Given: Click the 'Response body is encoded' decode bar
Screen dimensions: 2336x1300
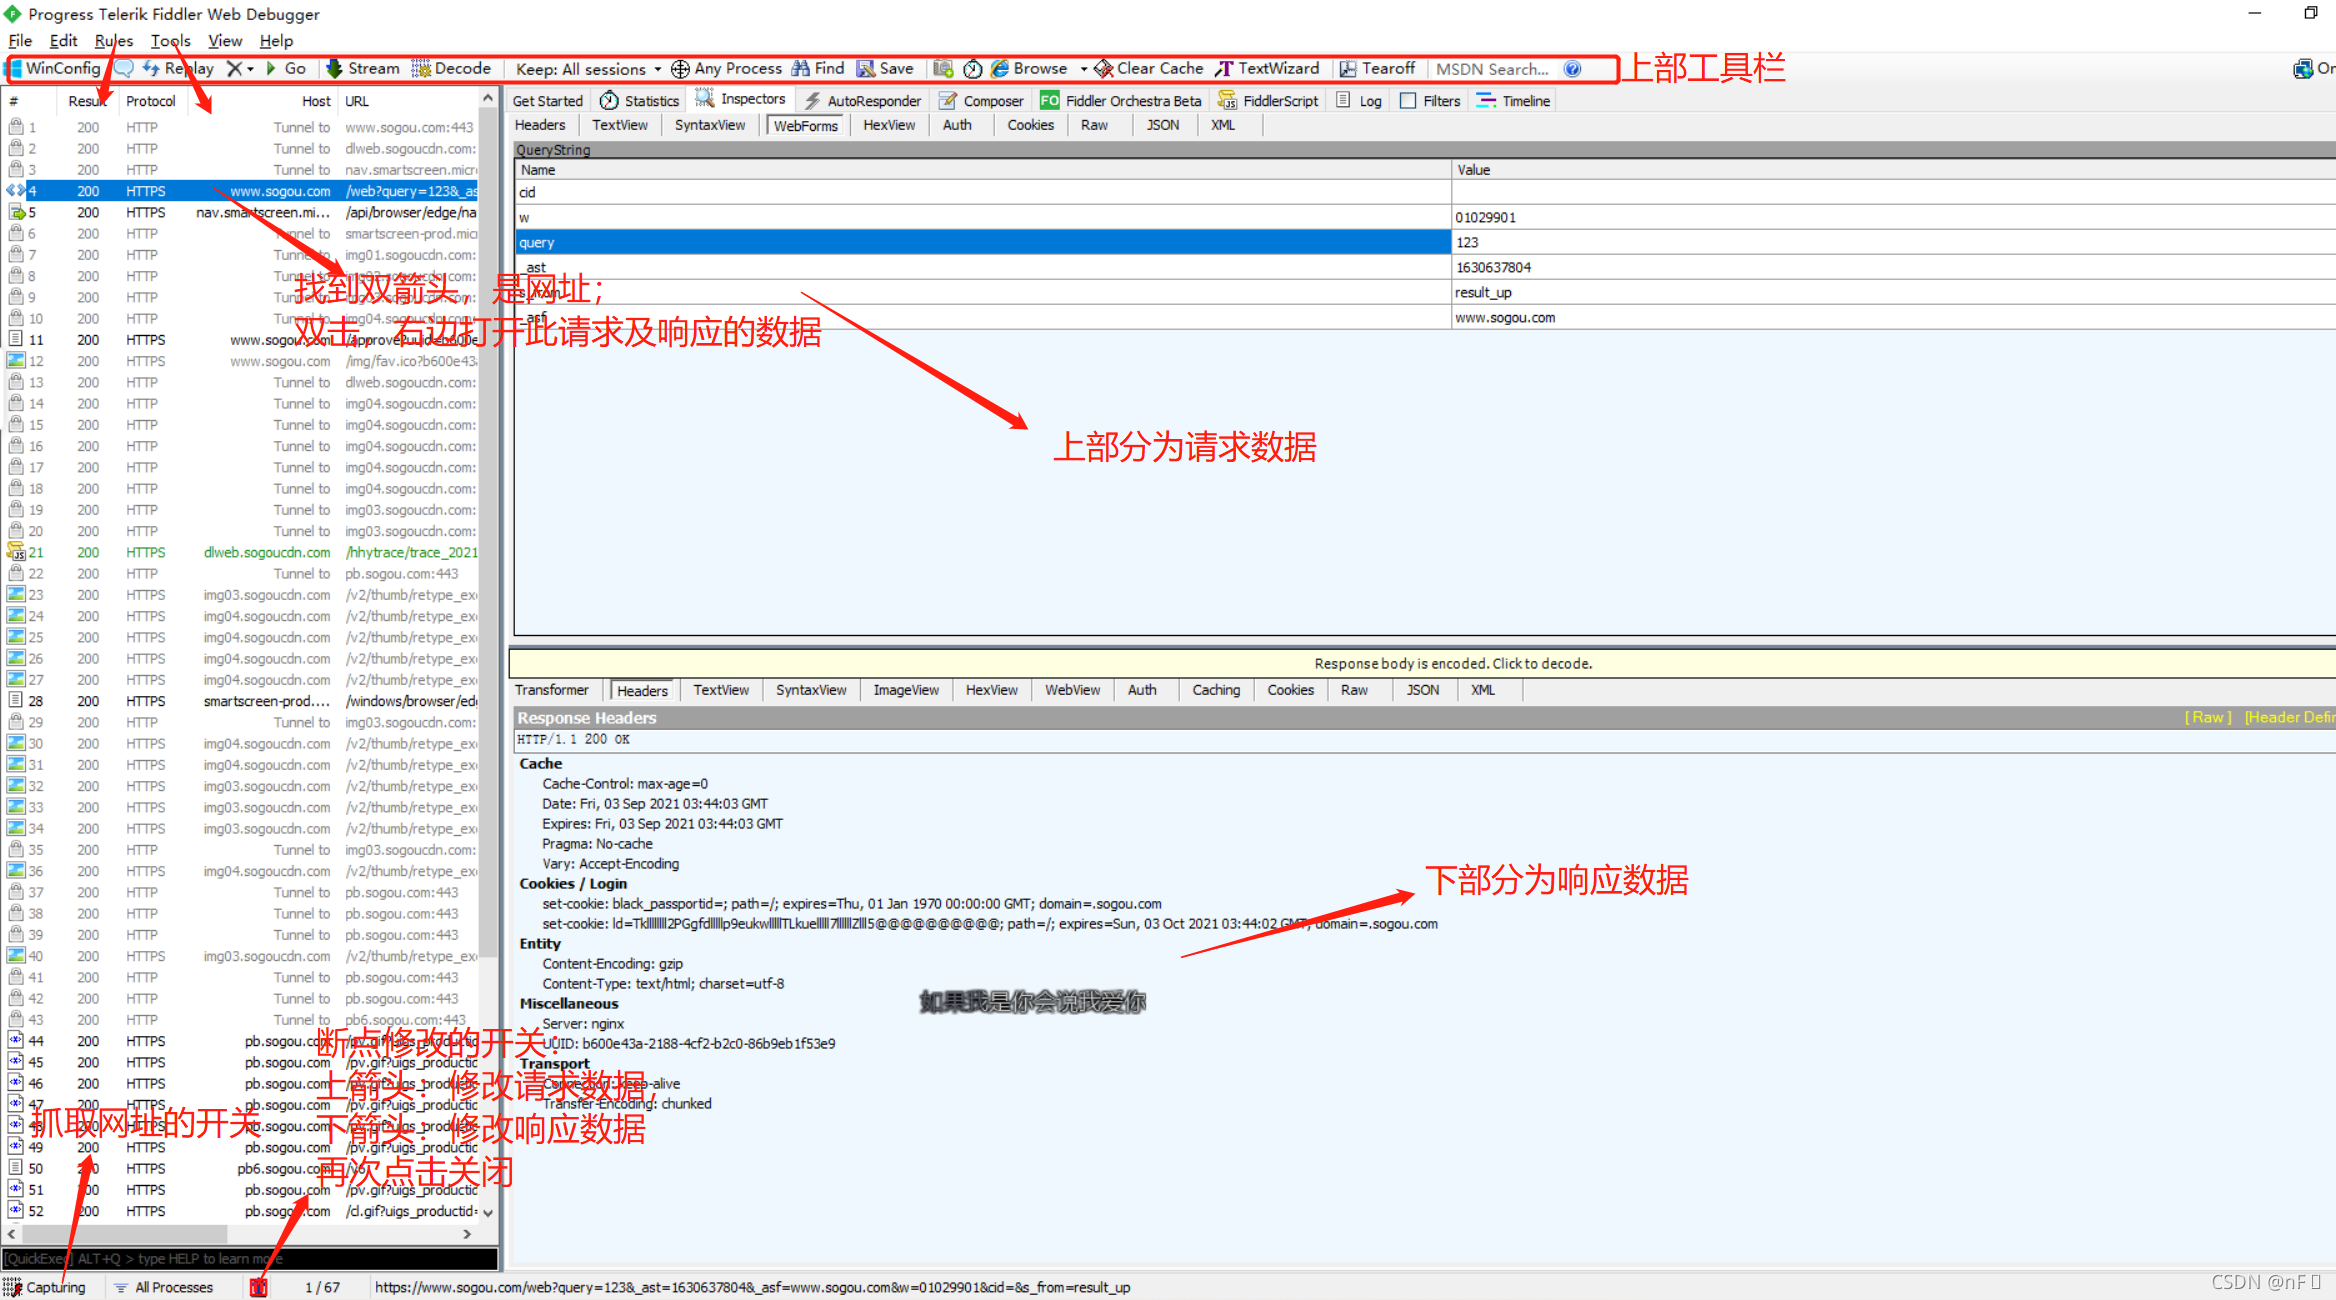Looking at the screenshot, I should 1423,663.
